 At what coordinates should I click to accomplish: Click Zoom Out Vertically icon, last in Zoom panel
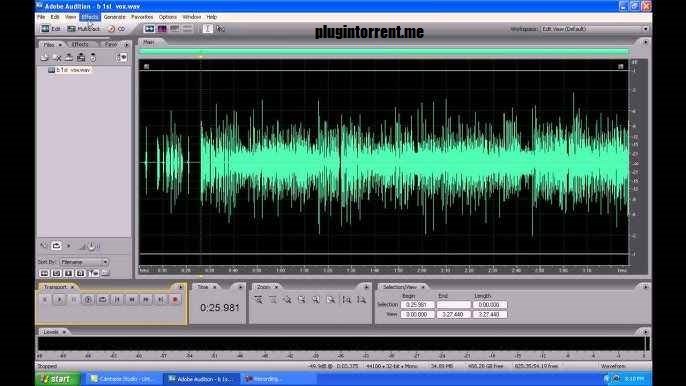pyautogui.click(x=361, y=300)
